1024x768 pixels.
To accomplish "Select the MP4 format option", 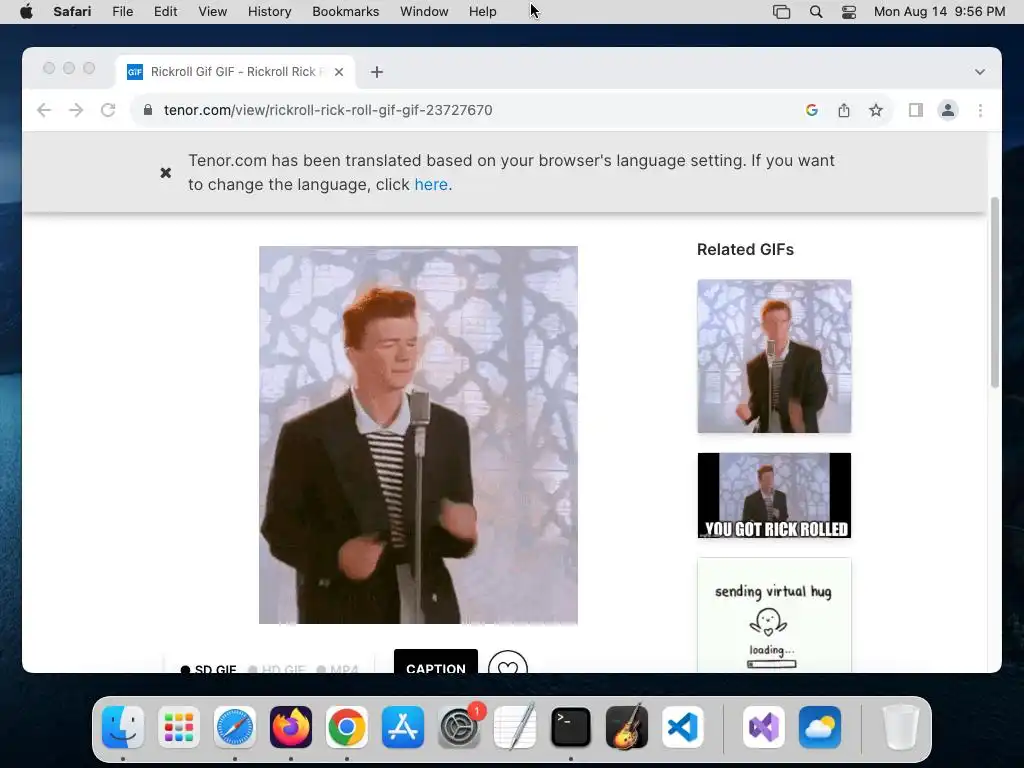I will point(338,669).
